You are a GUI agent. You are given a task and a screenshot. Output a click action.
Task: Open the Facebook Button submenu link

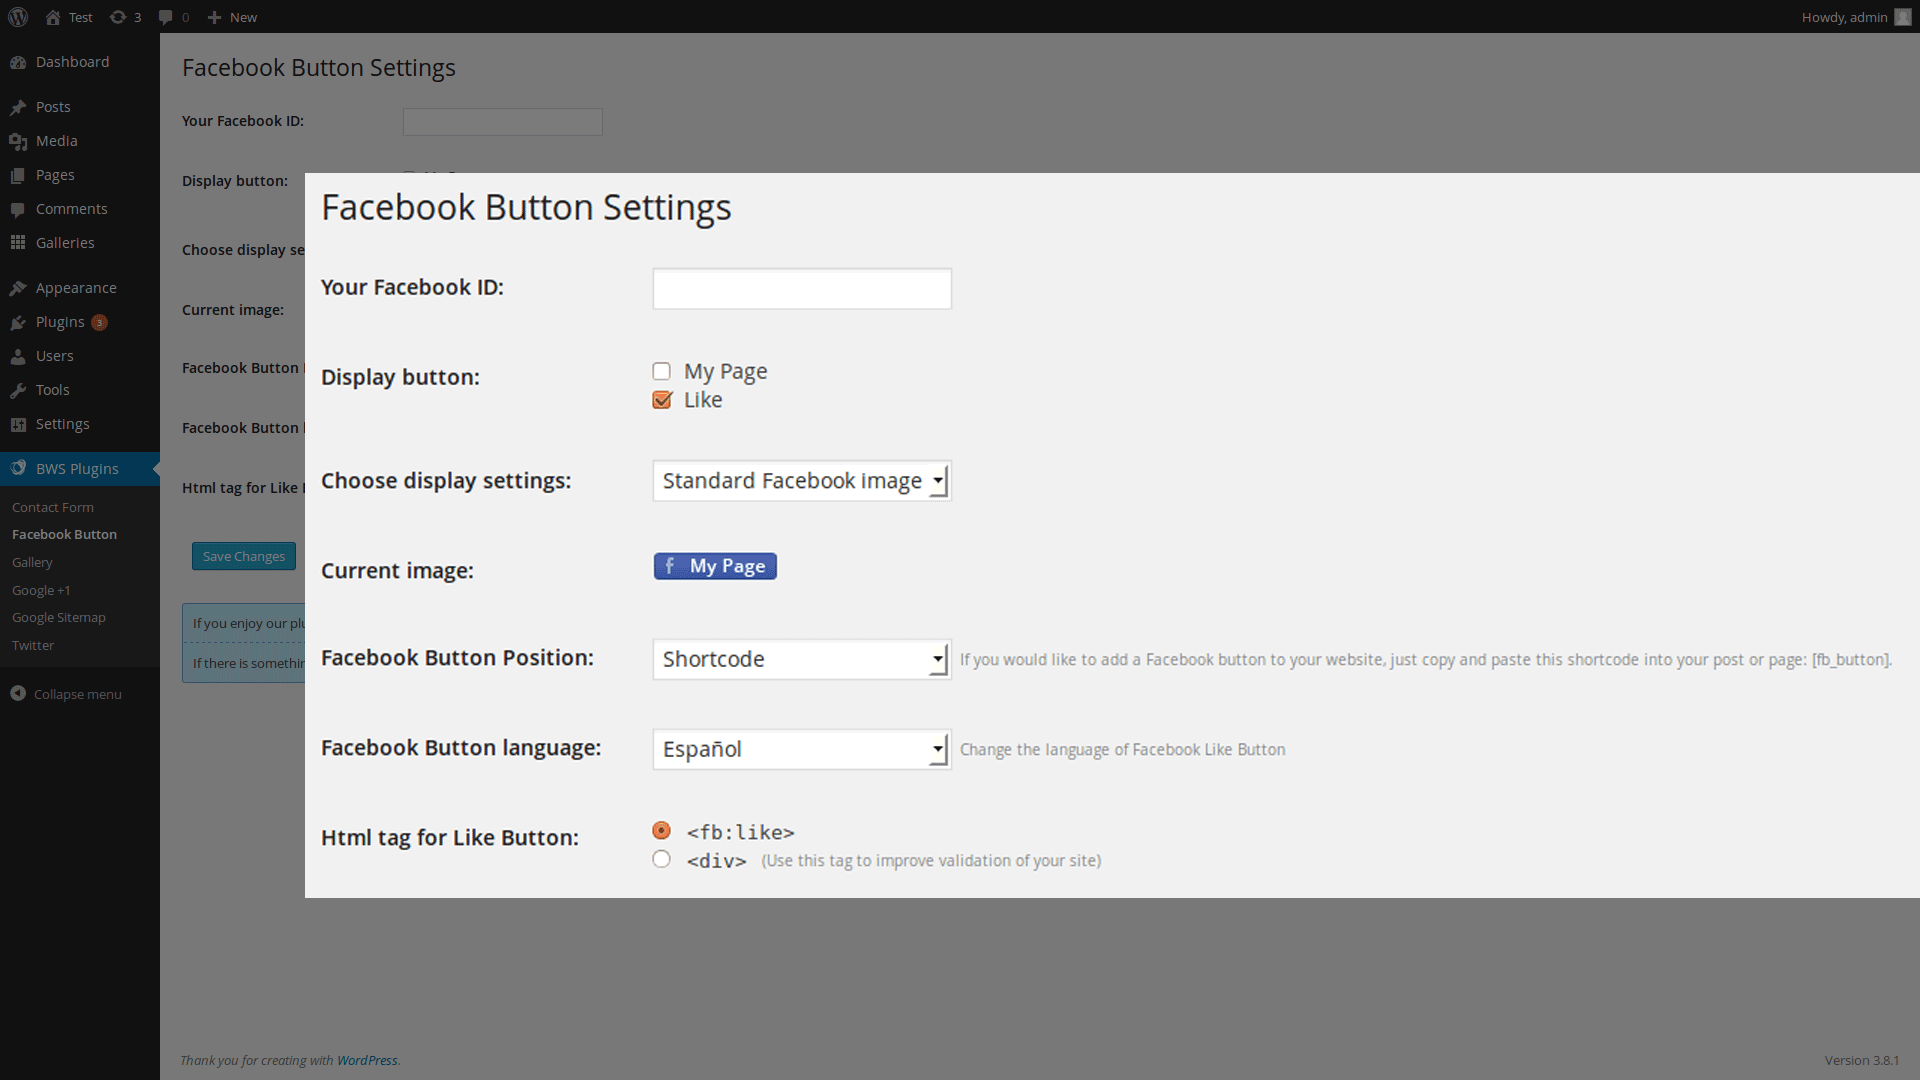pos(64,534)
